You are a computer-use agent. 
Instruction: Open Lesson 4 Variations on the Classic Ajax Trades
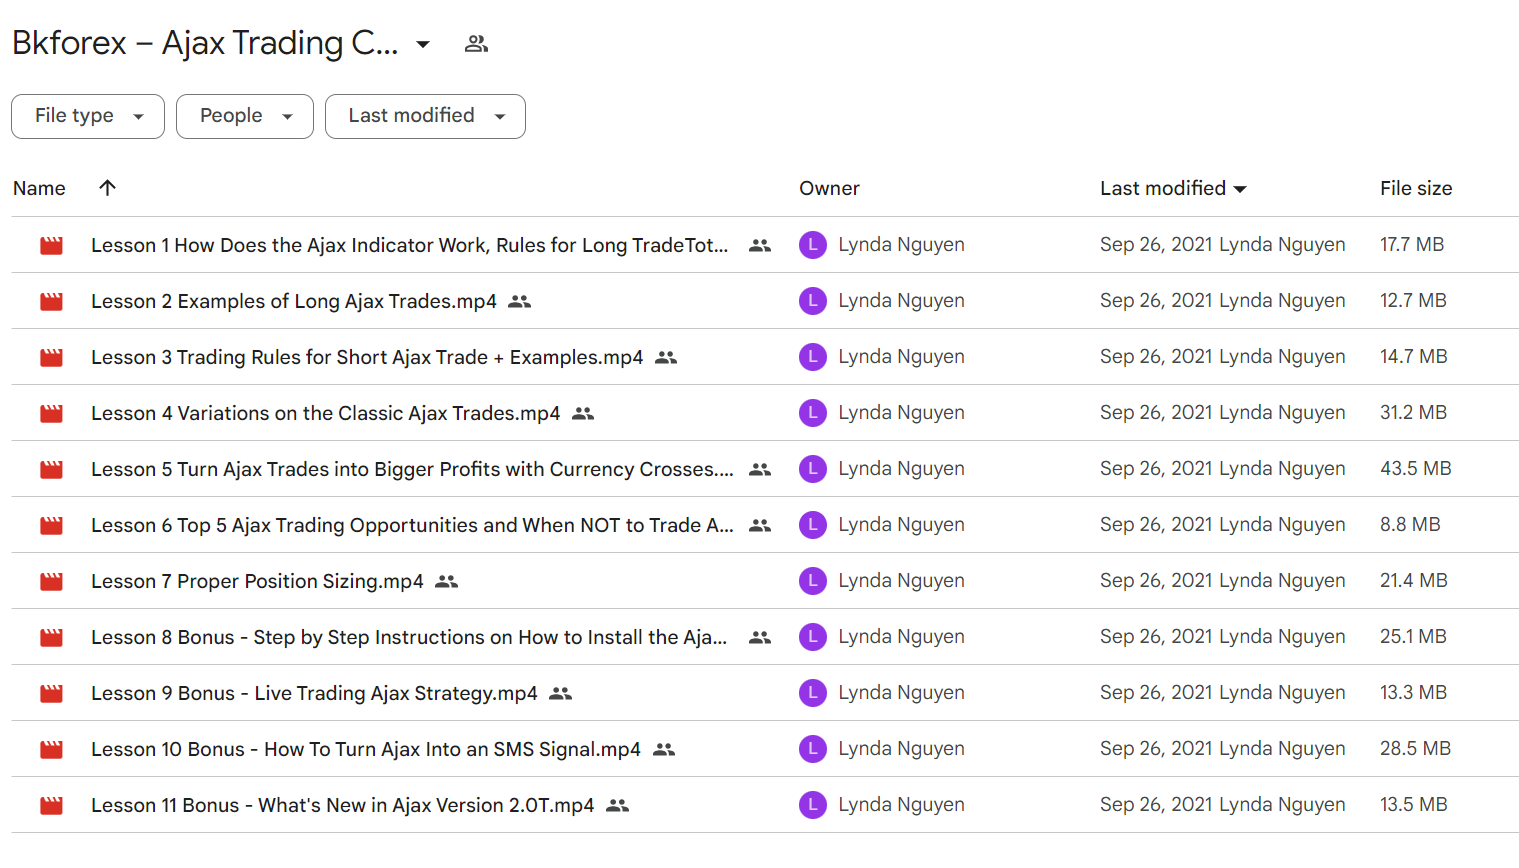(x=326, y=413)
